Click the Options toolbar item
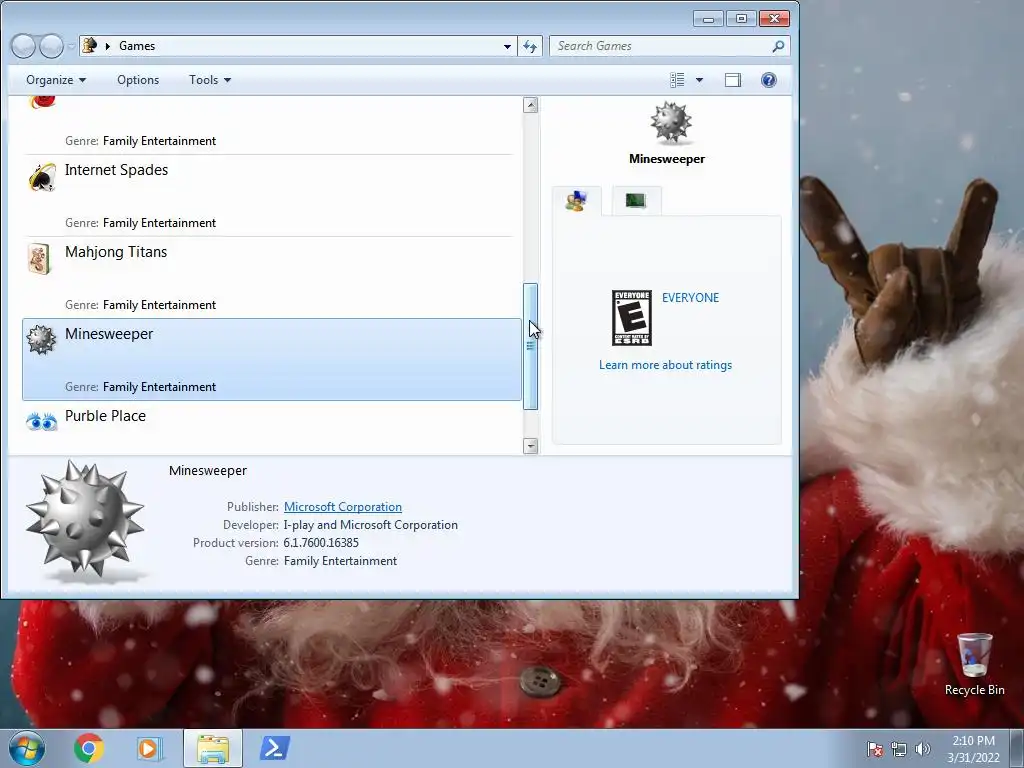Viewport: 1024px width, 768px height. (138, 80)
